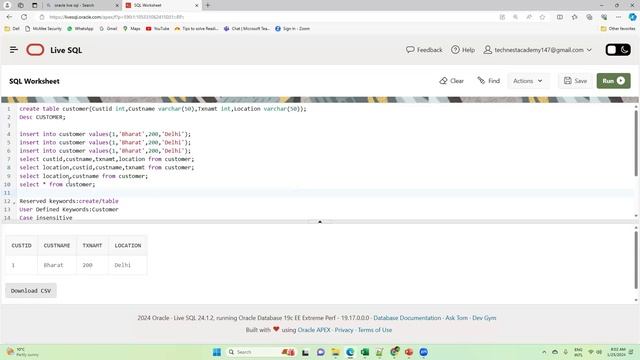Open Excel from the taskbar

[365, 352]
